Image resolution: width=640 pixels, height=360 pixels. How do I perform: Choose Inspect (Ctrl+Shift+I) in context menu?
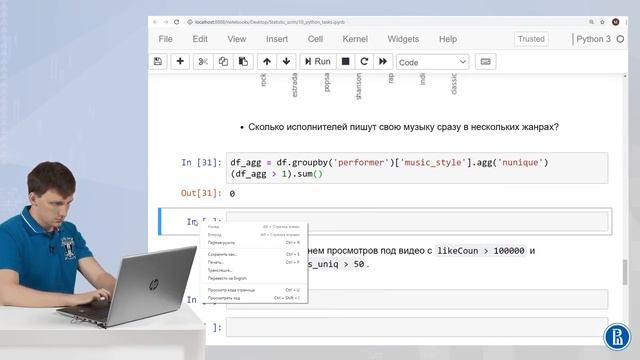tap(253, 298)
